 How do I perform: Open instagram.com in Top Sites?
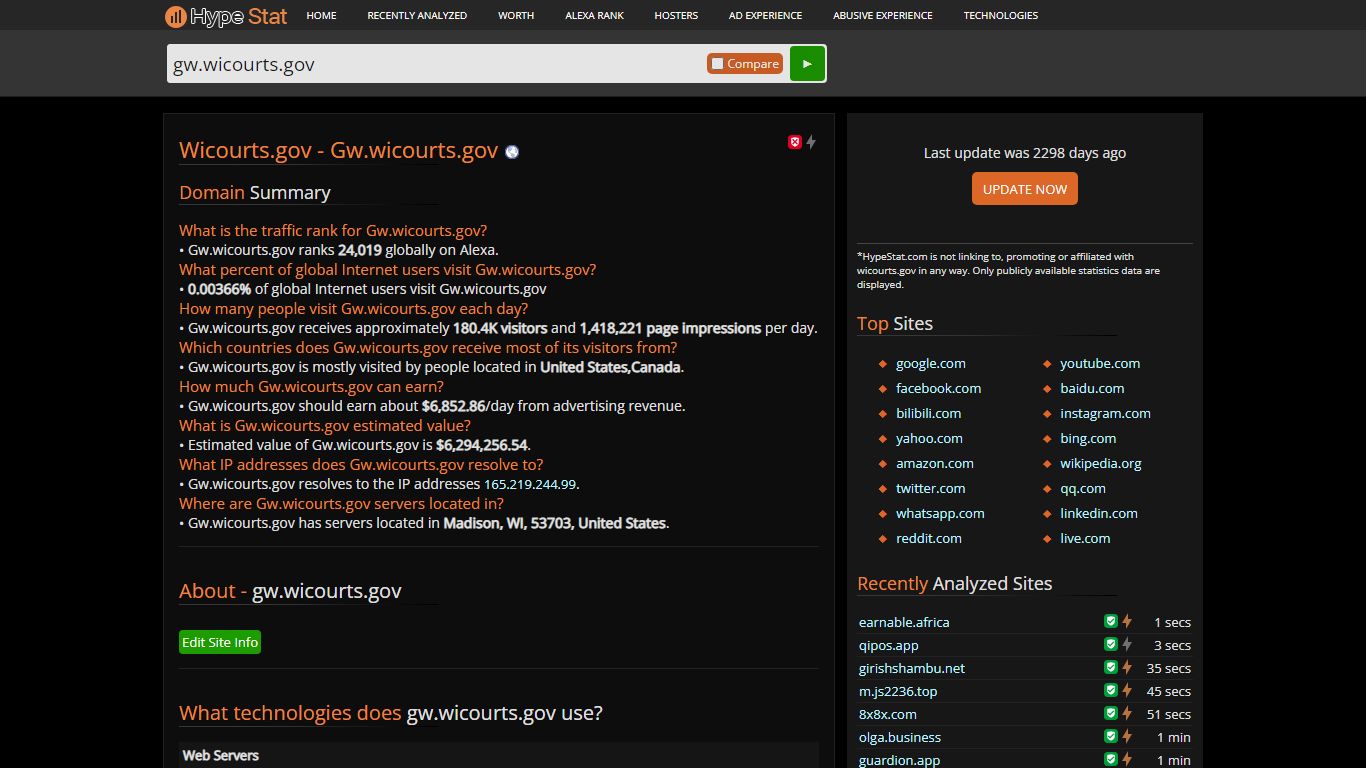click(1105, 413)
